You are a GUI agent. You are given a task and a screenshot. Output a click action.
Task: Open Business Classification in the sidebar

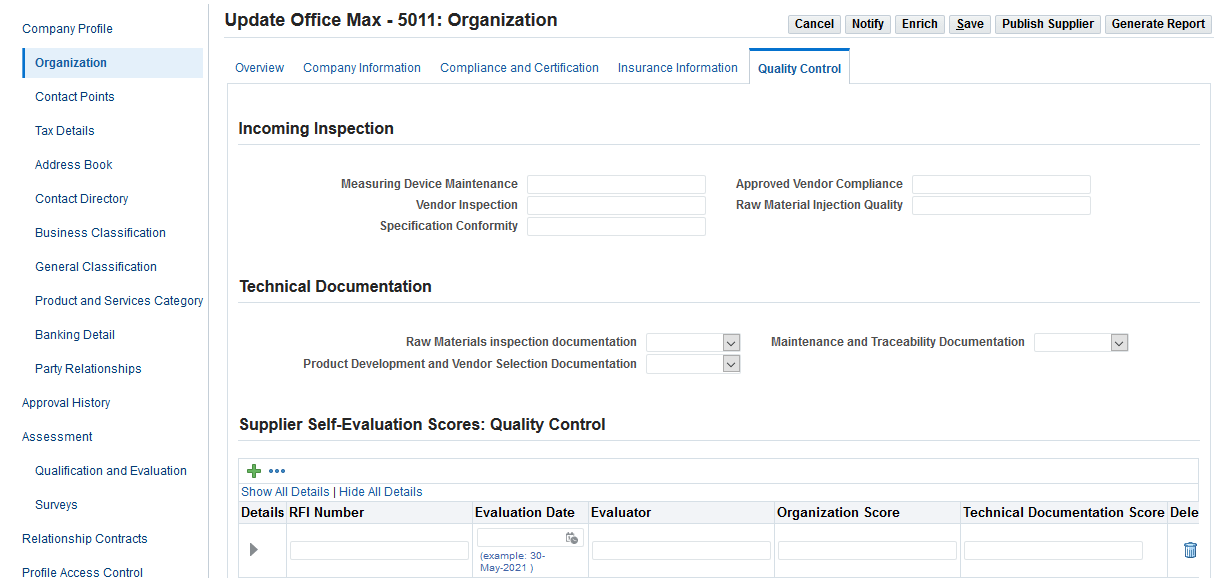click(x=100, y=233)
